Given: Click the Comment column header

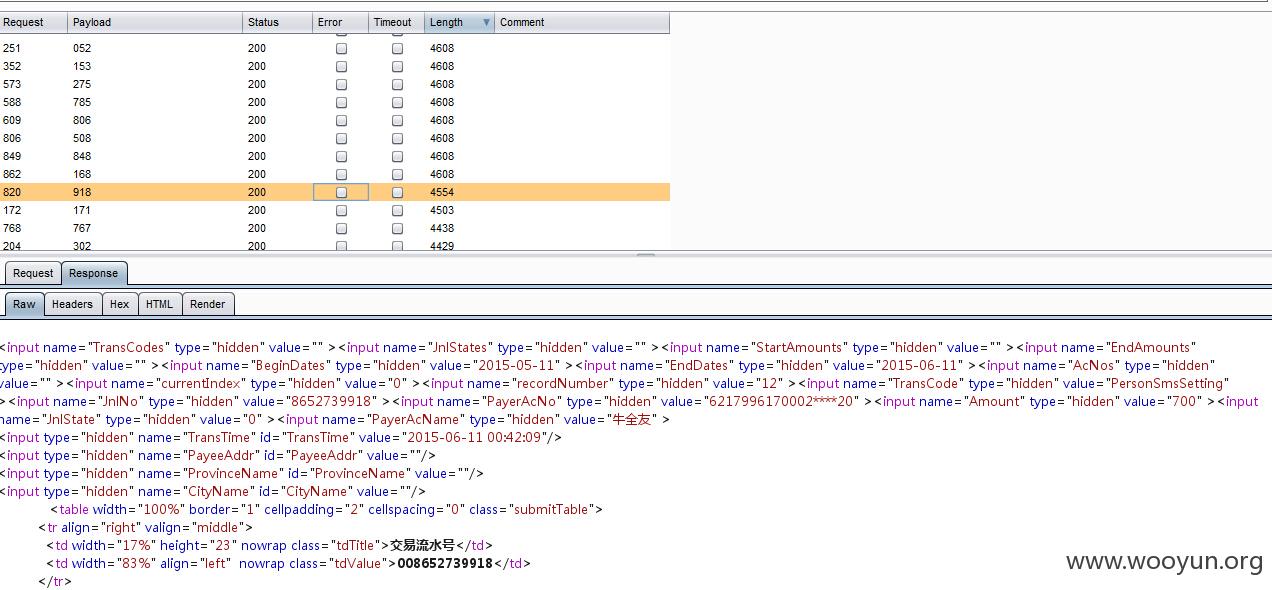Looking at the screenshot, I should [x=582, y=22].
